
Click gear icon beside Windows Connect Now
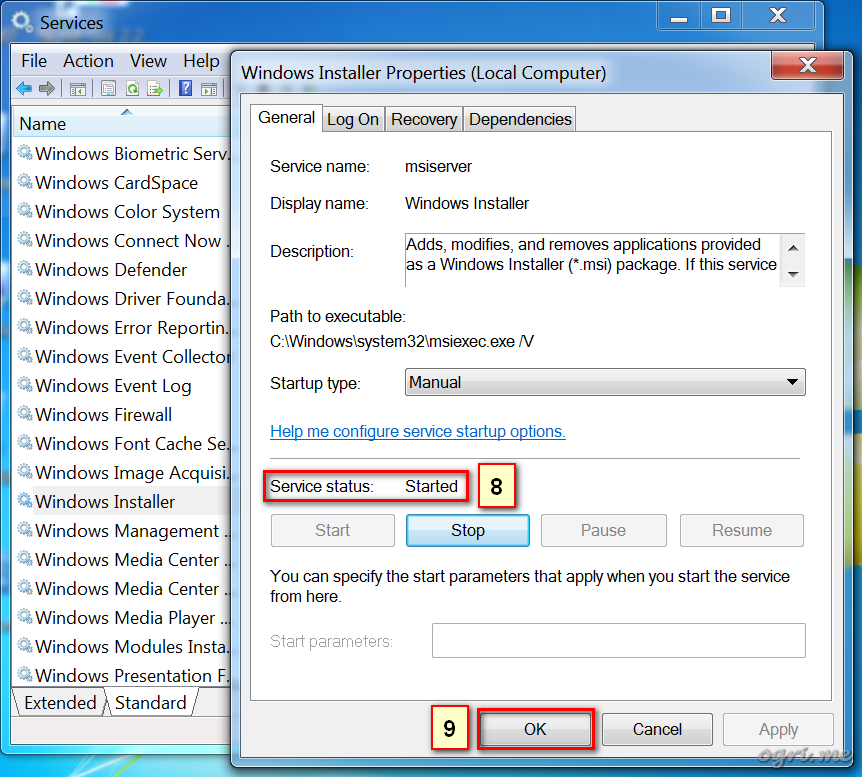[x=25, y=239]
